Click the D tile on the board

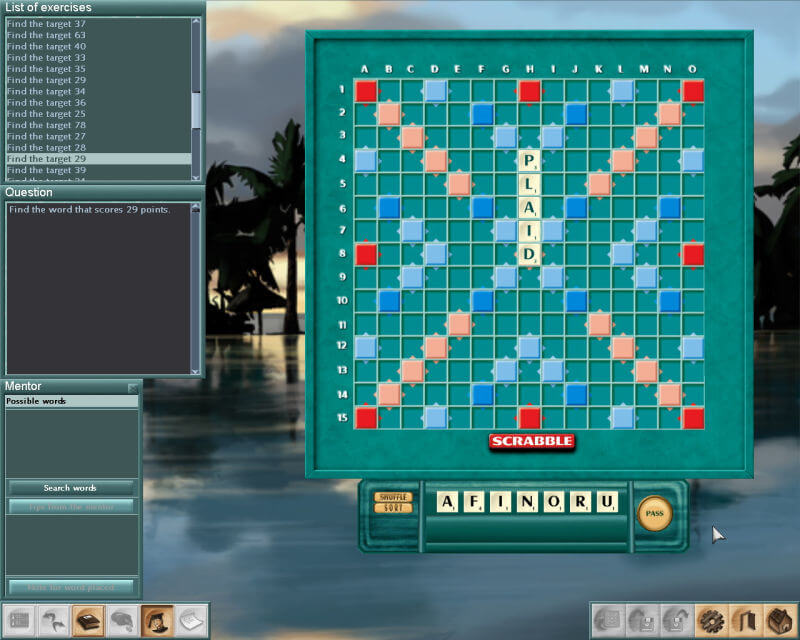coord(529,254)
